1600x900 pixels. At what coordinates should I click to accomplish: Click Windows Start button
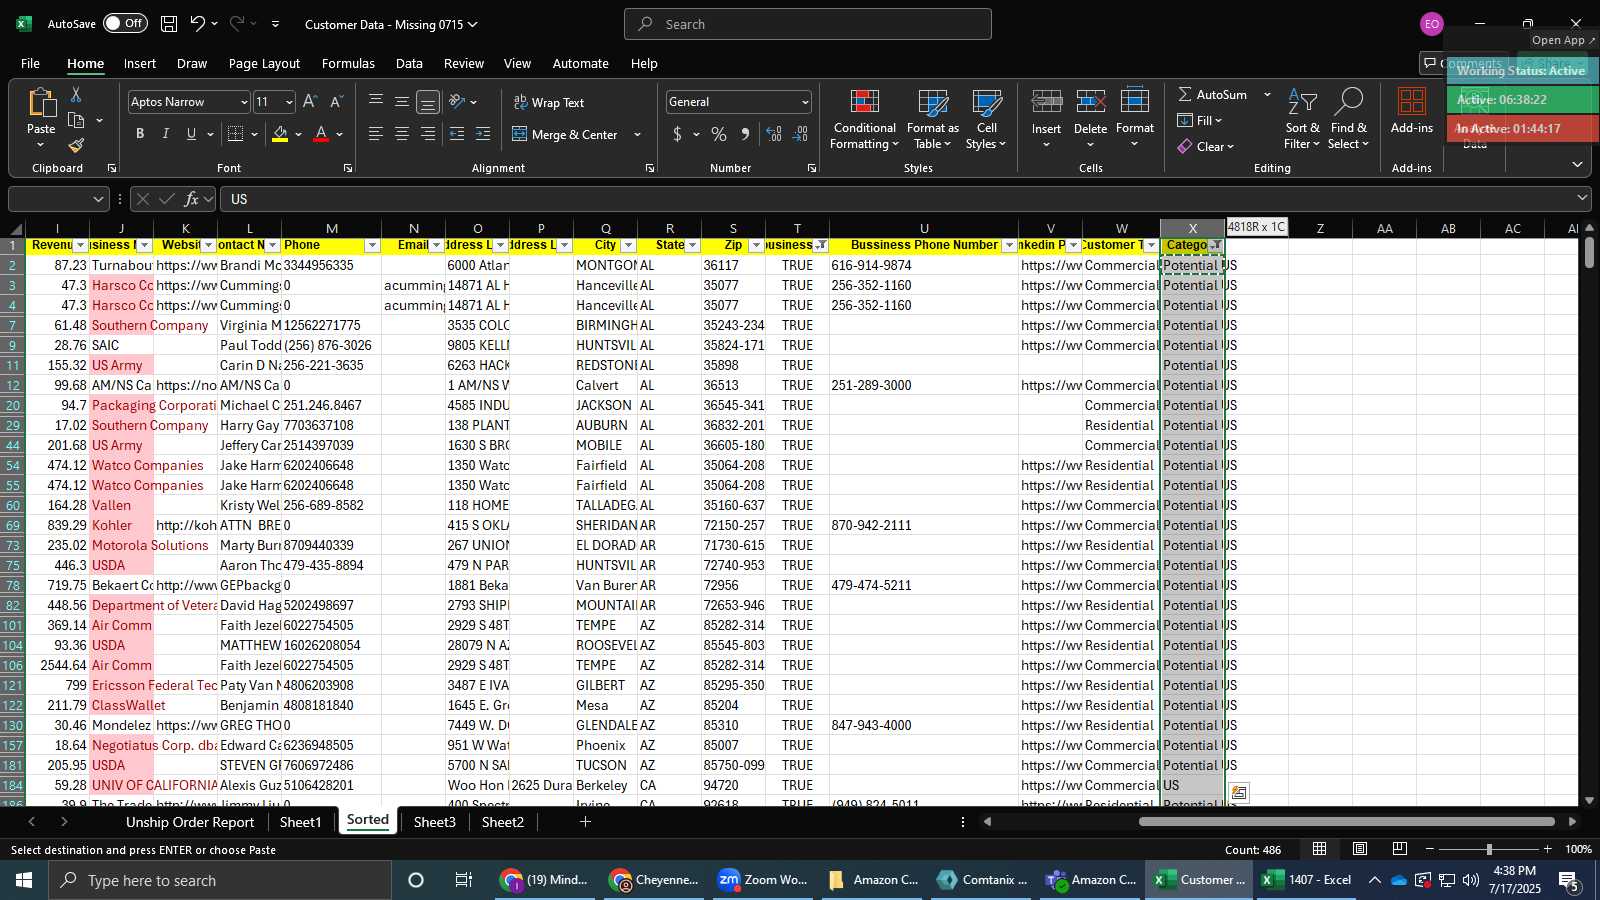pyautogui.click(x=24, y=880)
